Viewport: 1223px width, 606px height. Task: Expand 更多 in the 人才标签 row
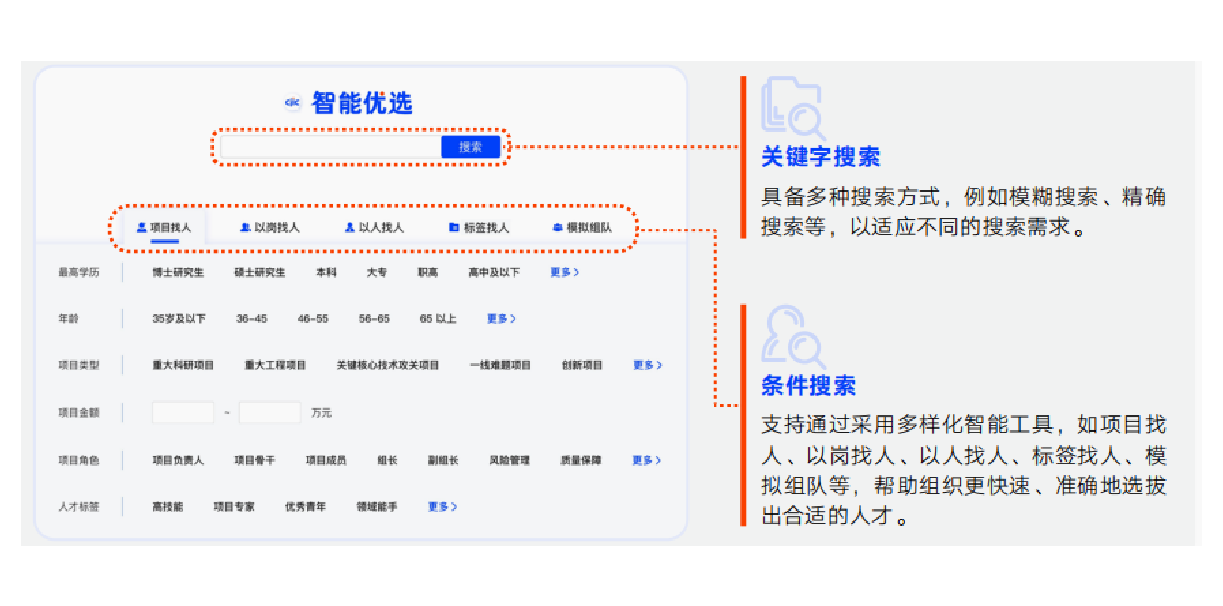[x=442, y=507]
